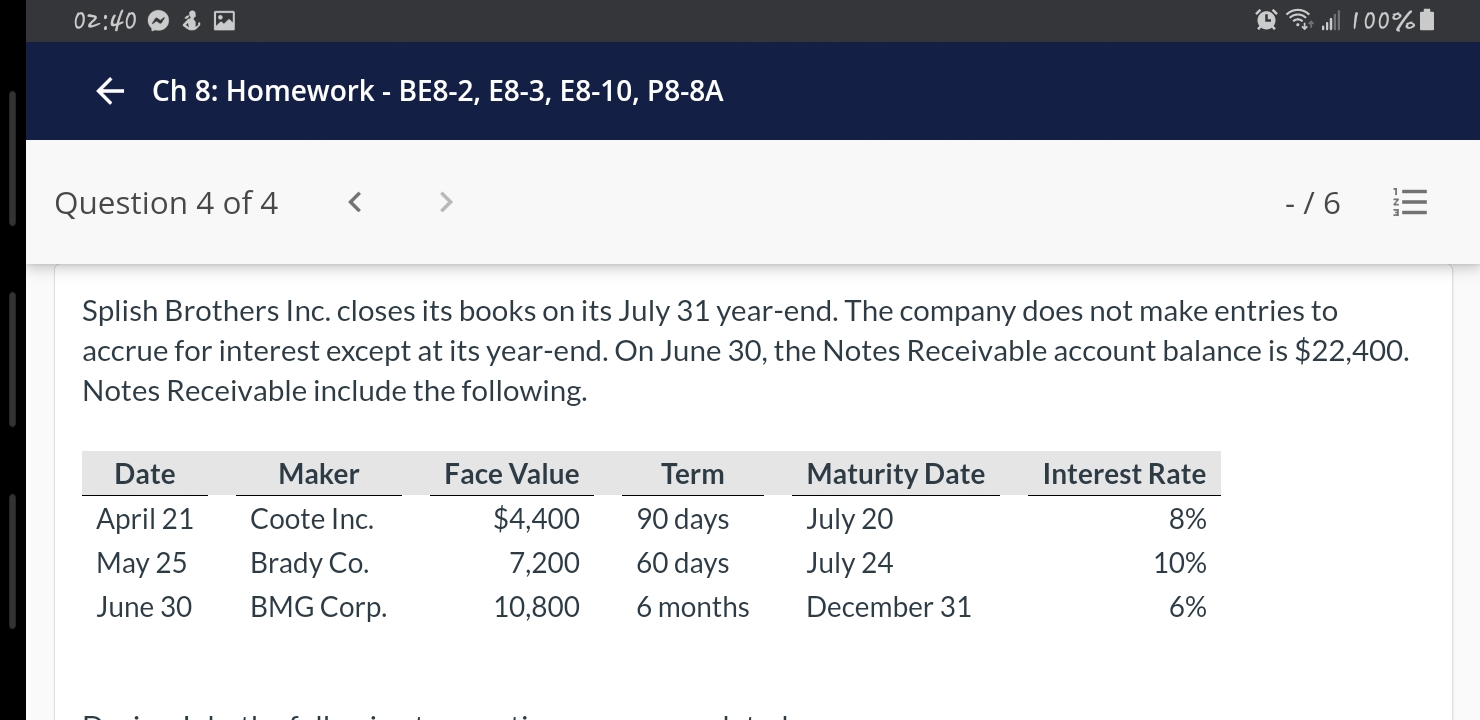The image size is (1480, 720).
Task: Tap the gallery notification icon
Action: click(x=222, y=19)
